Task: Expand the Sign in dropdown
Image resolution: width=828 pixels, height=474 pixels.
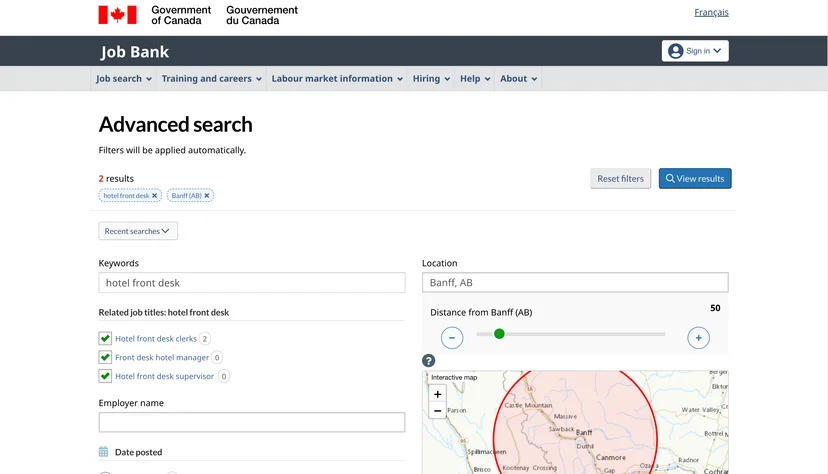Action: (x=695, y=51)
